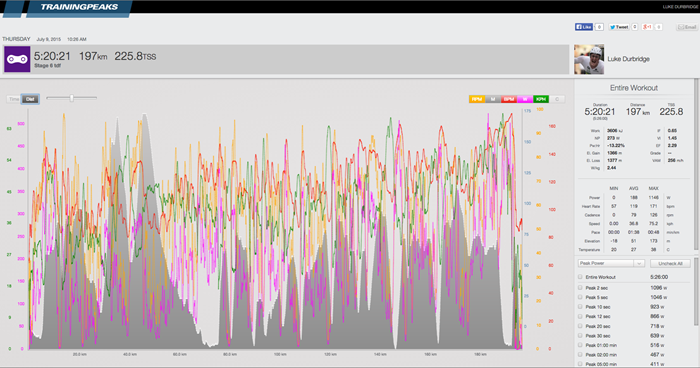Click the 1366 m El. Gain value
This screenshot has height=368, width=700.
pos(615,153)
